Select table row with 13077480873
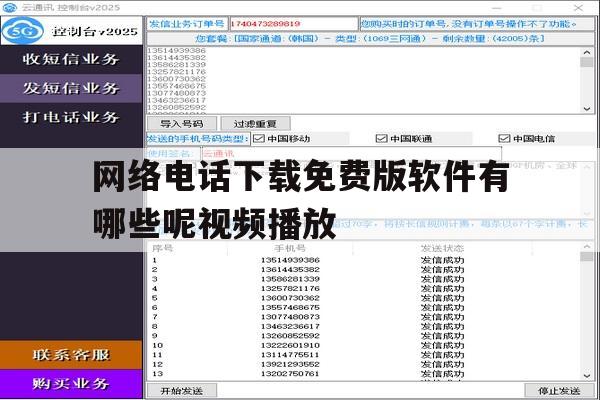The image size is (600, 400). [x=364, y=317]
